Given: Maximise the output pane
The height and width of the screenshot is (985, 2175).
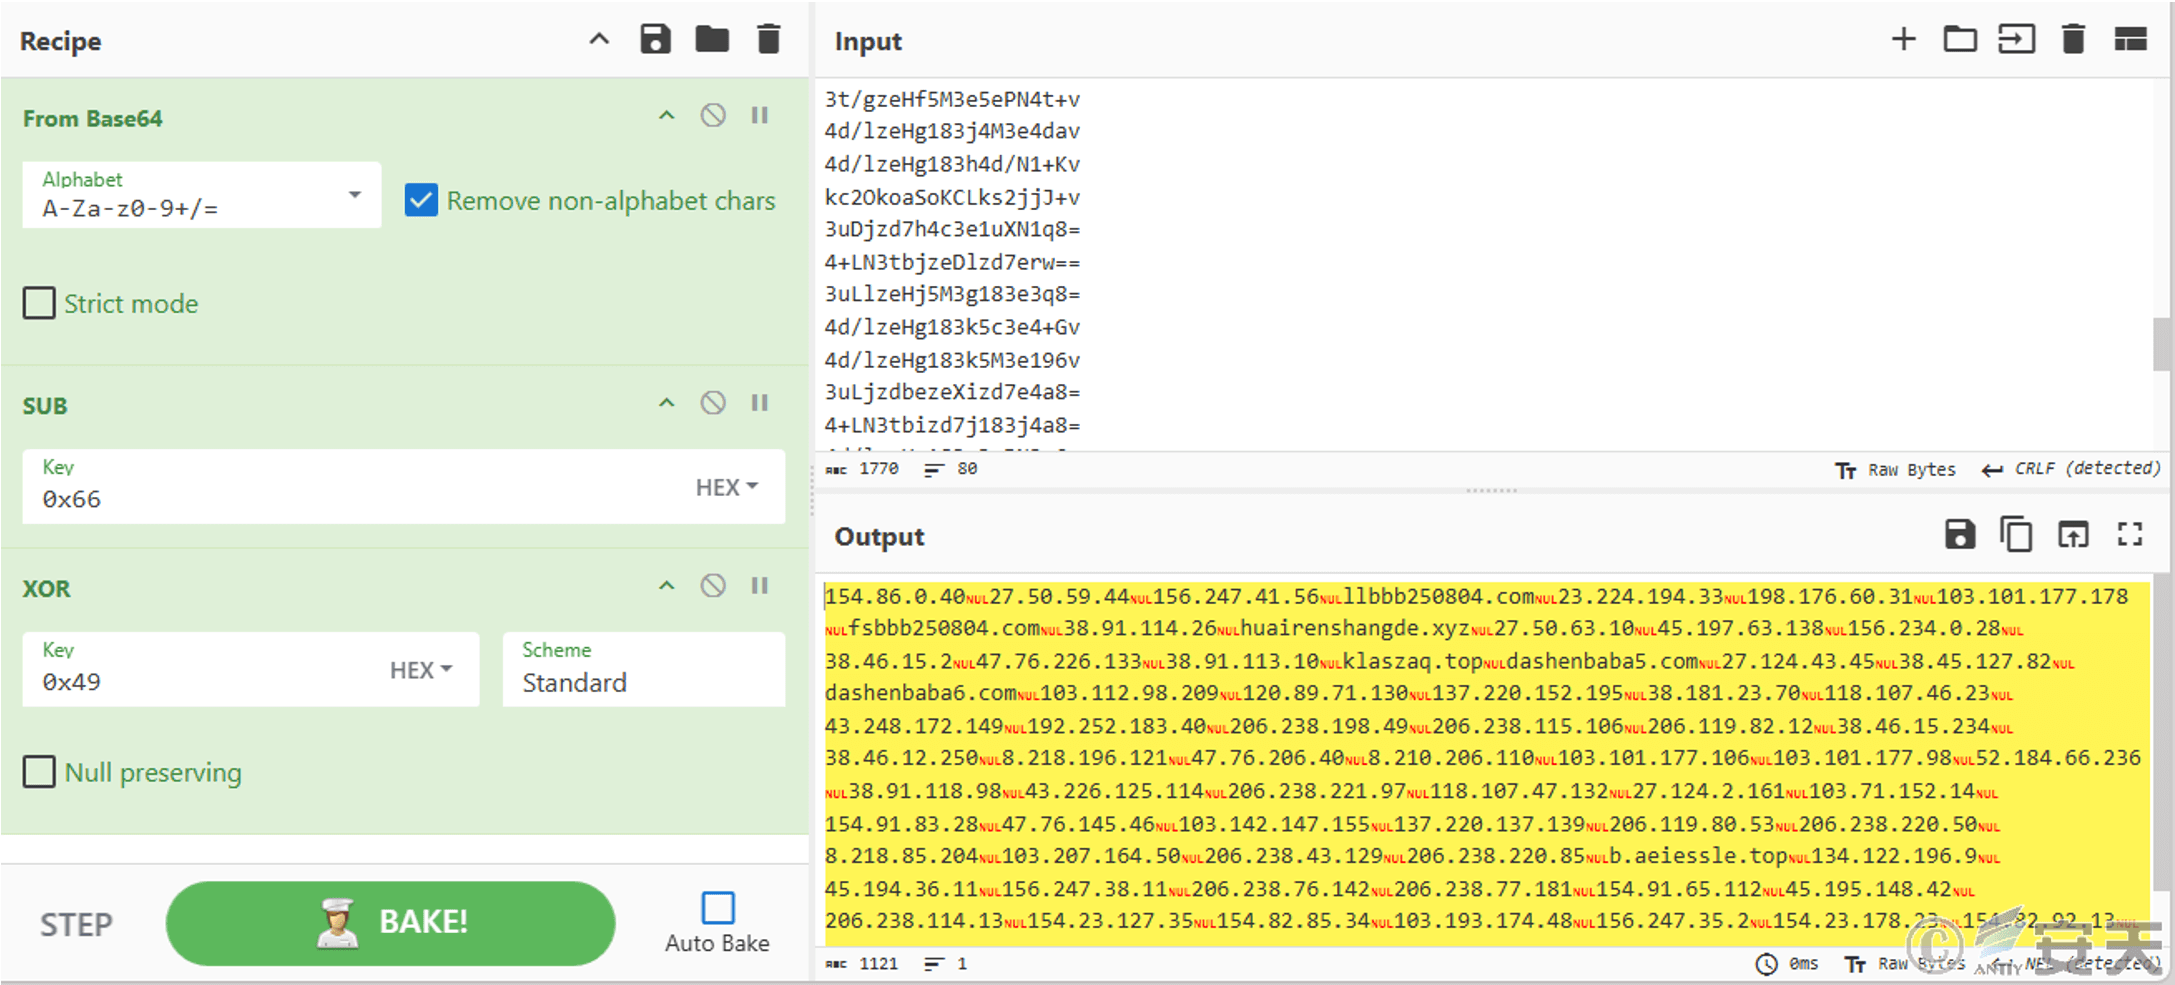Looking at the screenshot, I should pyautogui.click(x=2129, y=535).
